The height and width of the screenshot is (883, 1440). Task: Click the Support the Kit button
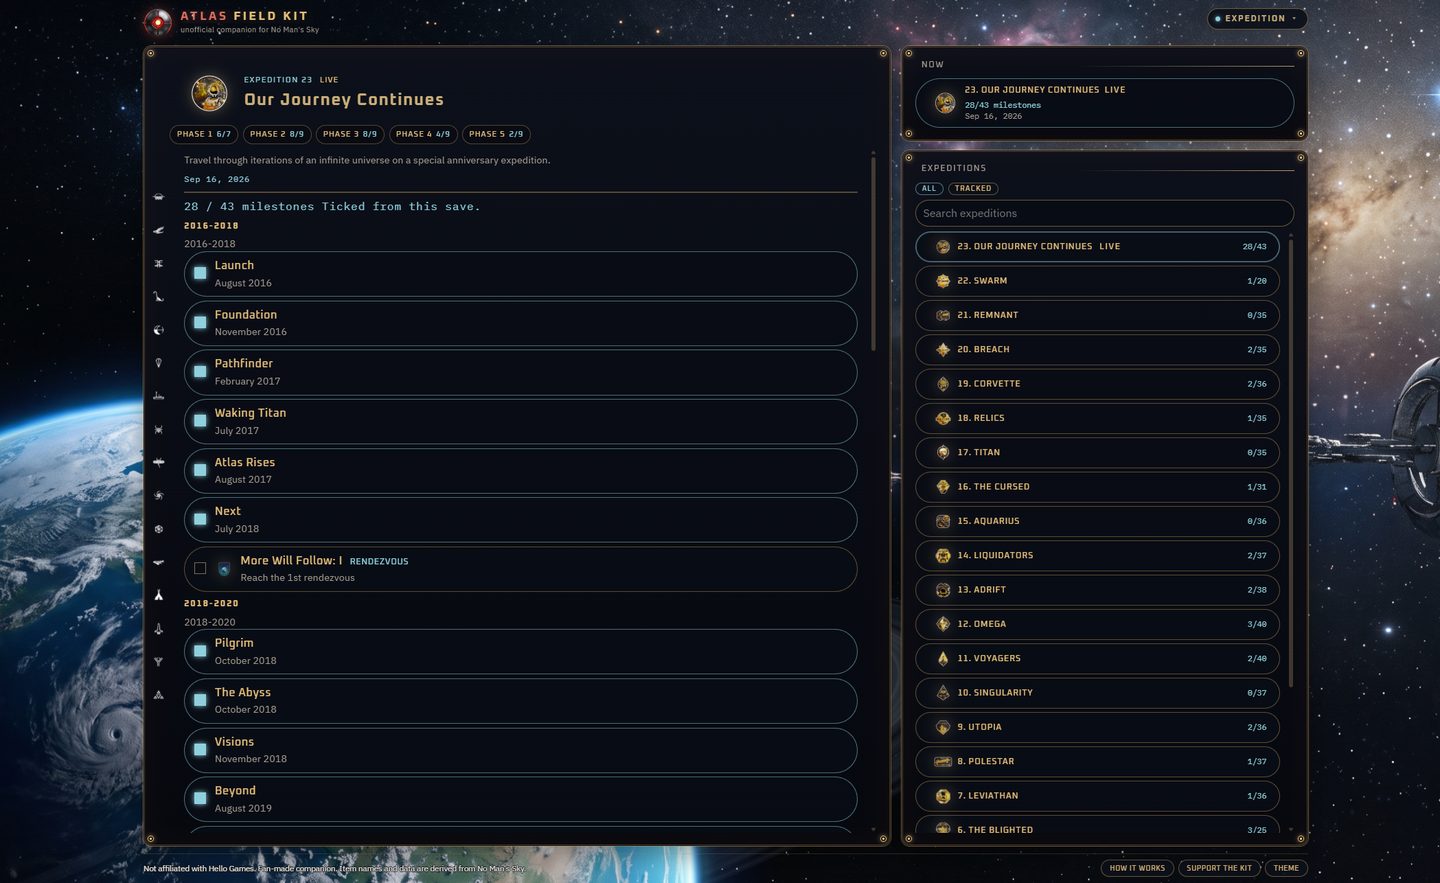[1219, 868]
